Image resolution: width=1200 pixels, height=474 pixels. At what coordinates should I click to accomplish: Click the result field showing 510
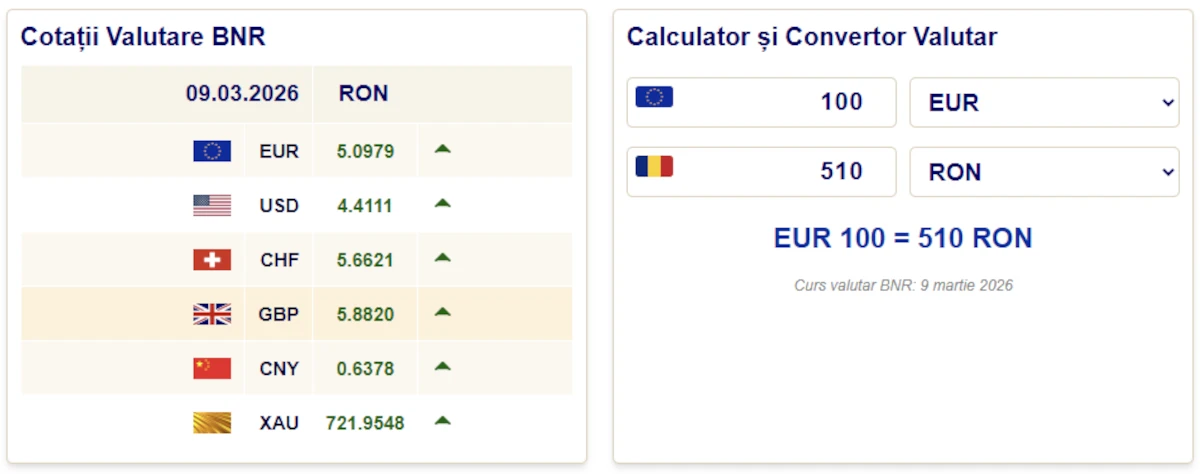pos(790,172)
